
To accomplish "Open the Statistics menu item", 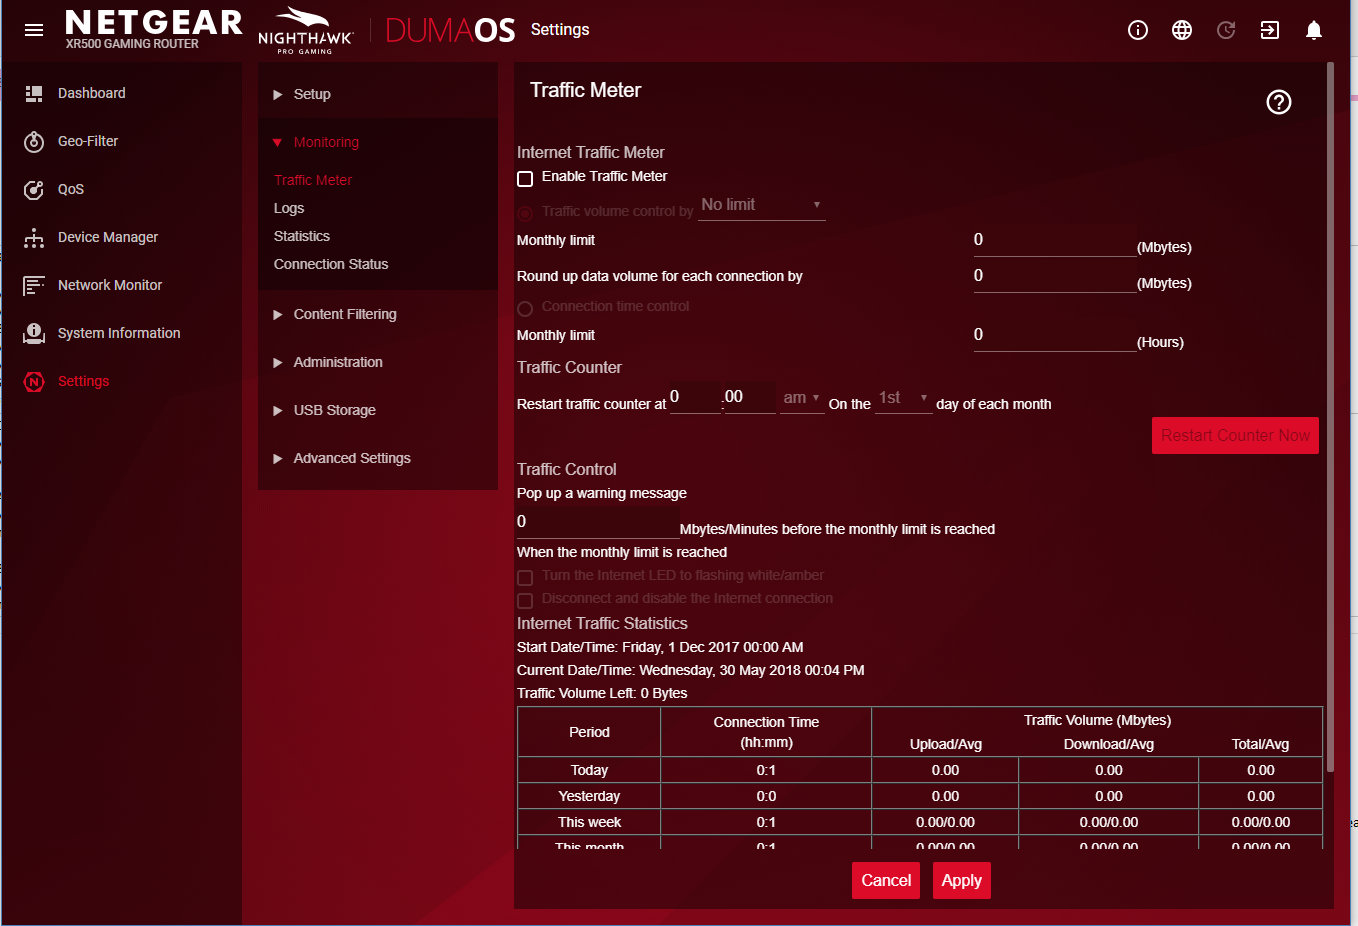I will (x=302, y=236).
